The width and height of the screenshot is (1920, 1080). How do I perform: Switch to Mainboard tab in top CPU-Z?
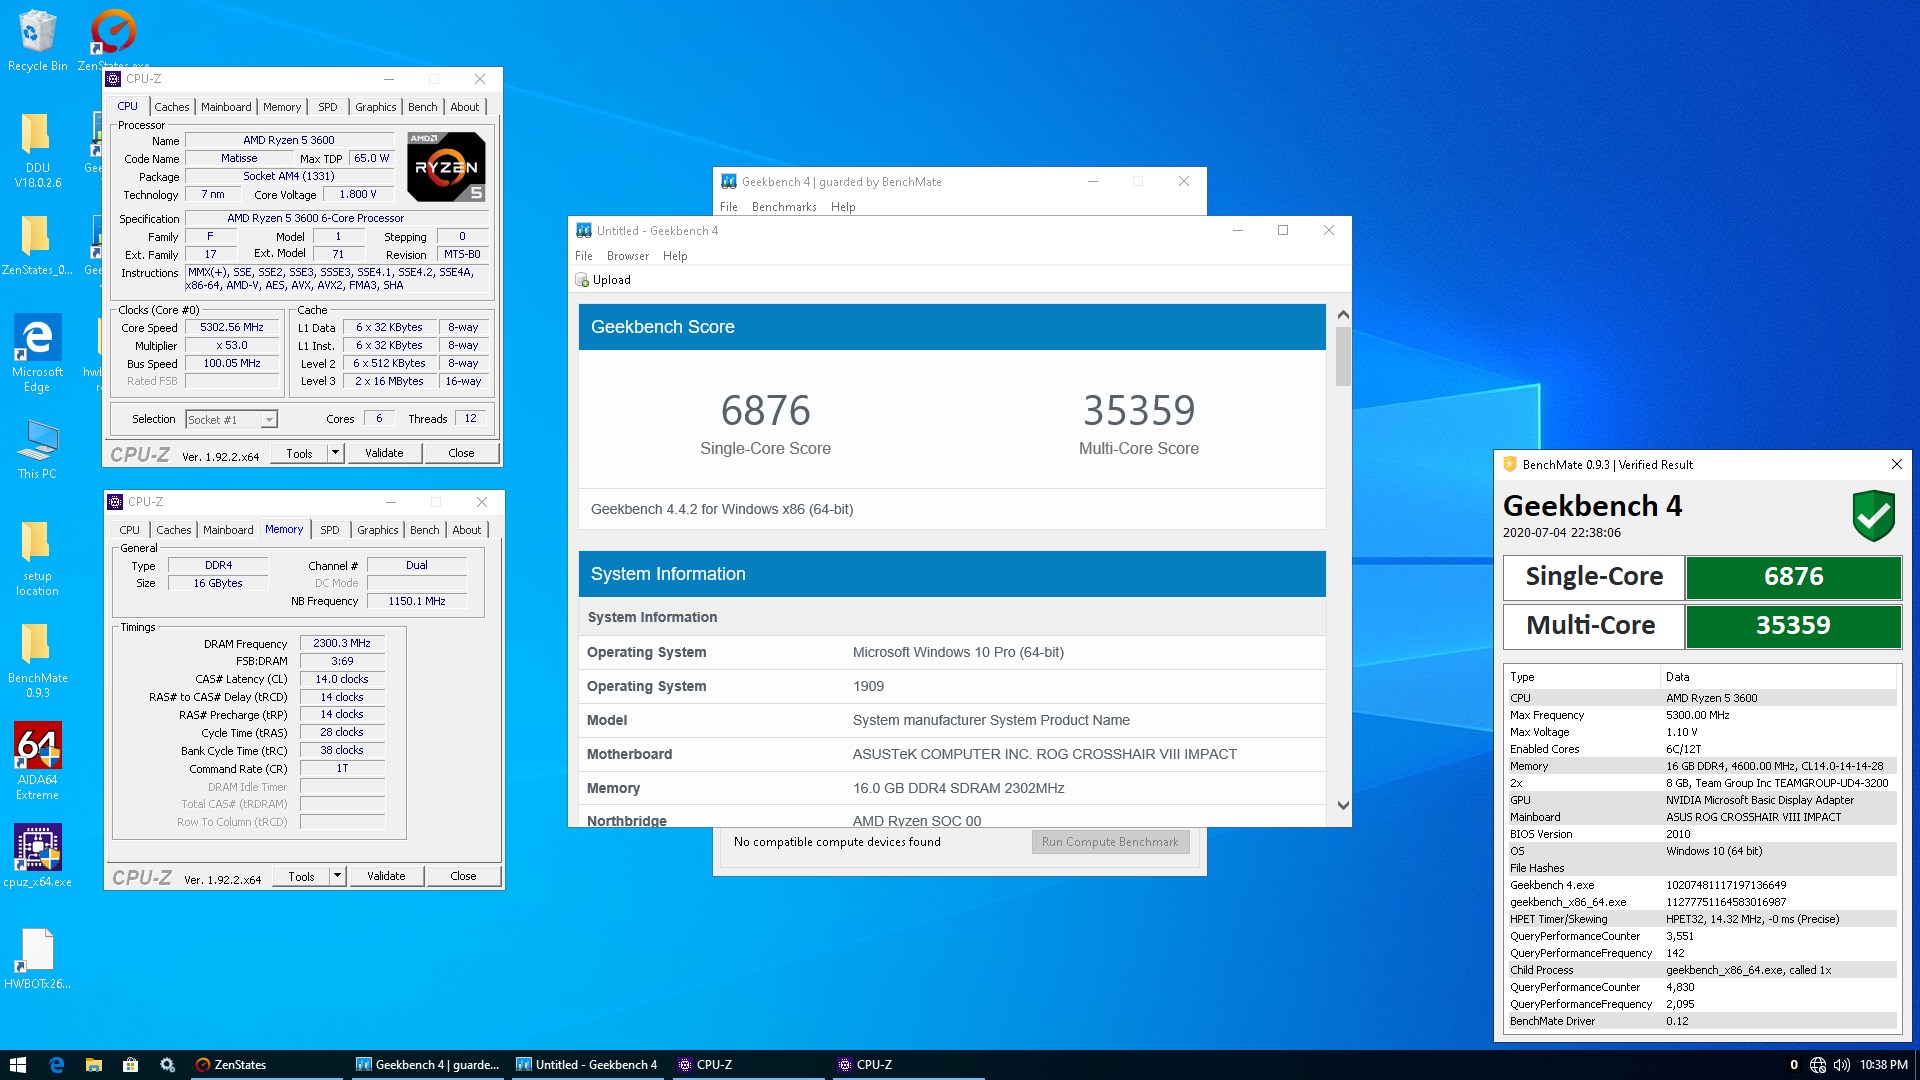[x=226, y=107]
